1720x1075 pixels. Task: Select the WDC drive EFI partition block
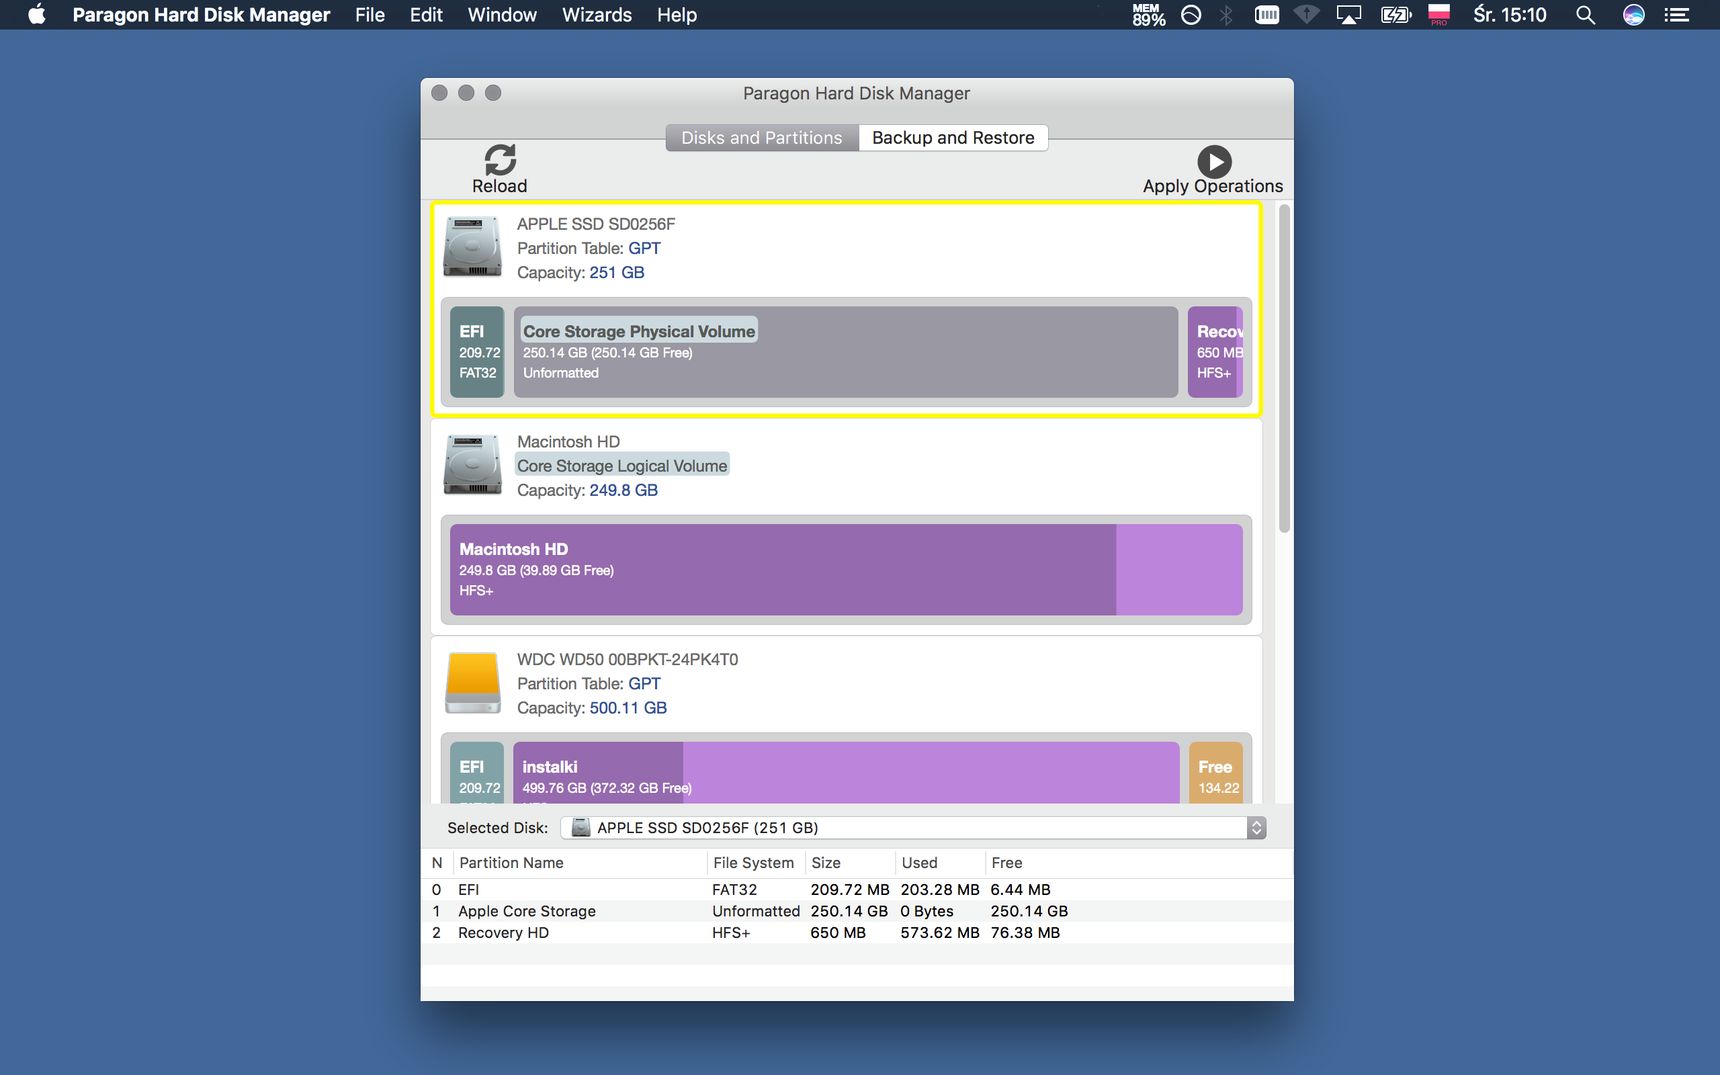pos(477,772)
